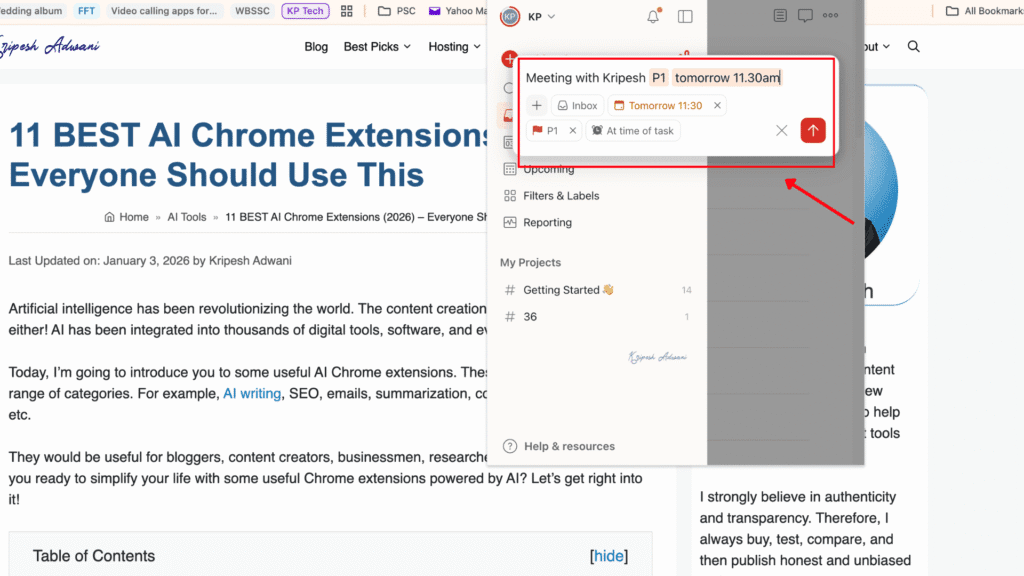
Task: Open All Bookmarks folder
Action: point(985,11)
